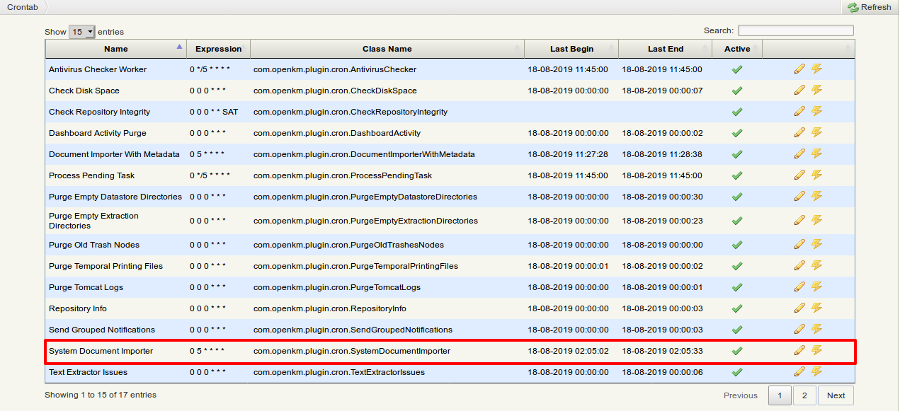Sort by the Class Name column header
This screenshot has height=411, width=899.
pyautogui.click(x=386, y=48)
